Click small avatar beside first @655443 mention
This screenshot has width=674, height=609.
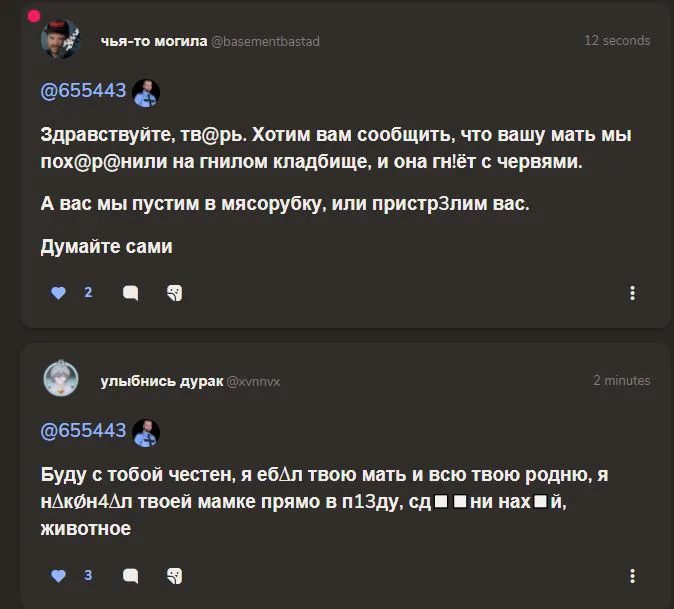point(146,92)
